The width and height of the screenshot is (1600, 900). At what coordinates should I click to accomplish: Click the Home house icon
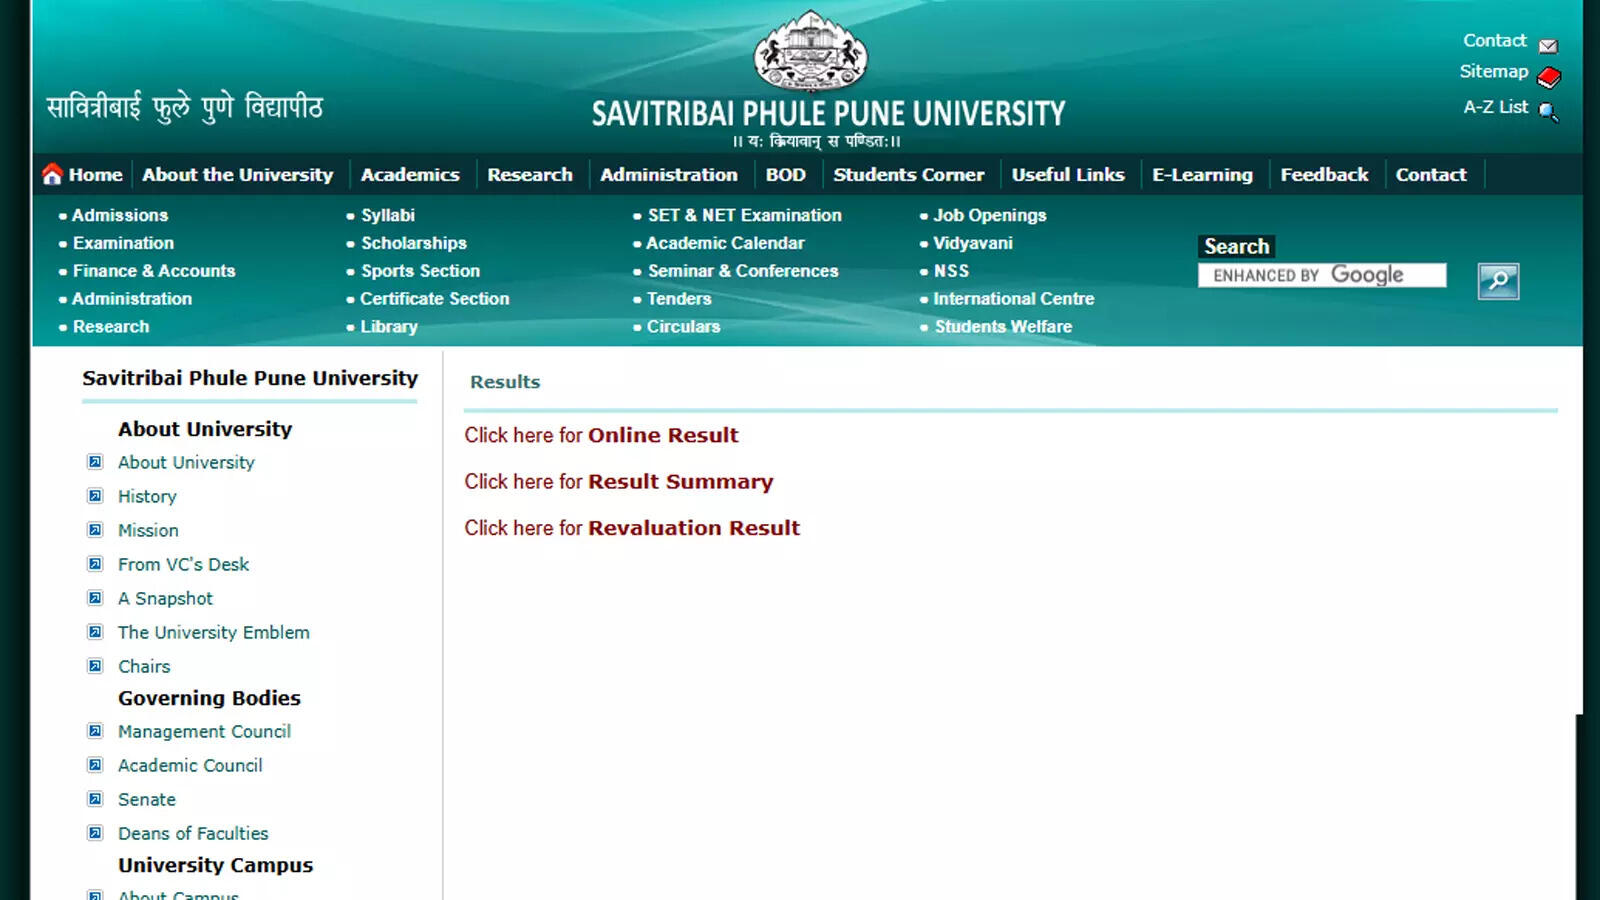(52, 174)
